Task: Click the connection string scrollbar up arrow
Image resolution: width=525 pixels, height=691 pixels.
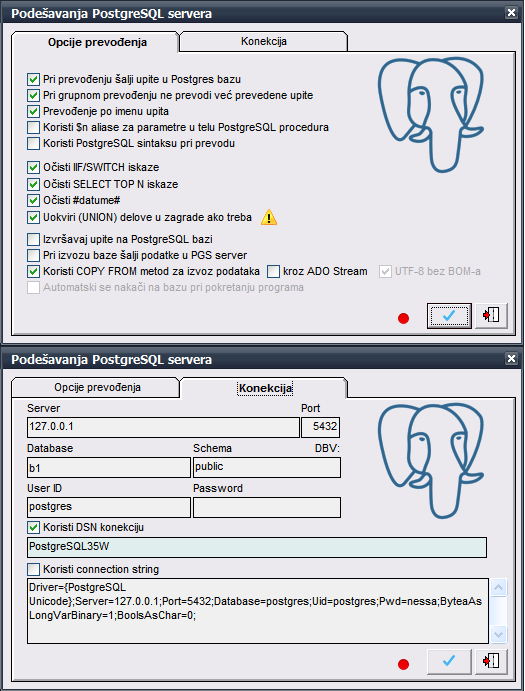Action: (x=499, y=587)
